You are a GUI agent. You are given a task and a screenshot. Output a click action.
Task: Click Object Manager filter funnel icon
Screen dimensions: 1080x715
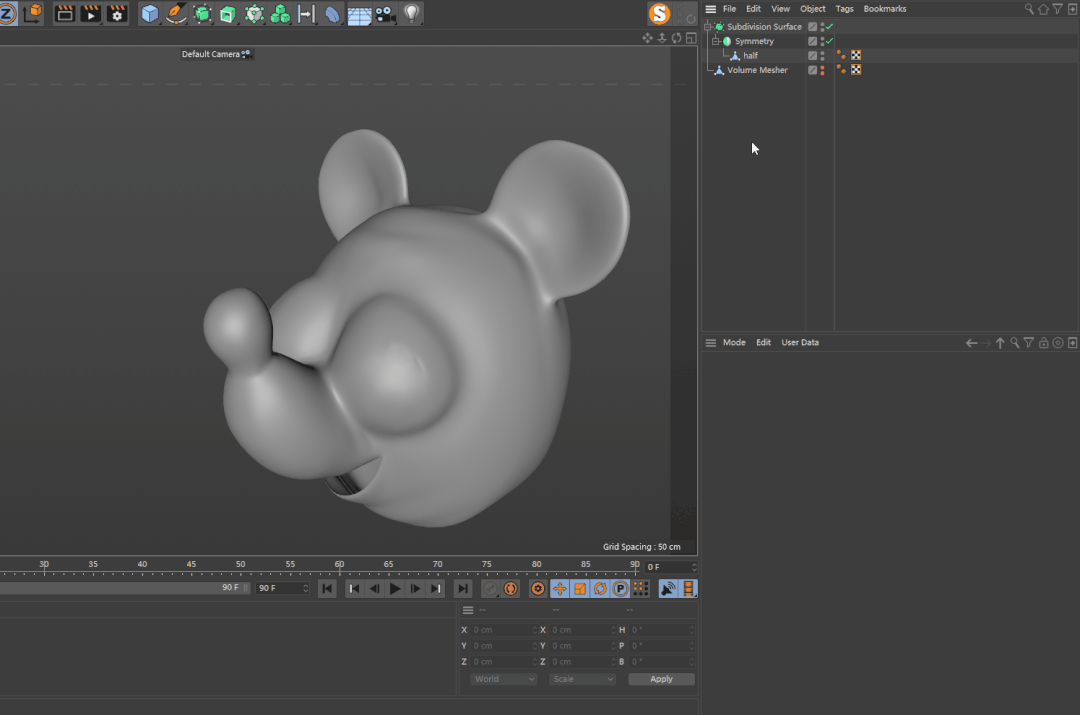point(1057,9)
